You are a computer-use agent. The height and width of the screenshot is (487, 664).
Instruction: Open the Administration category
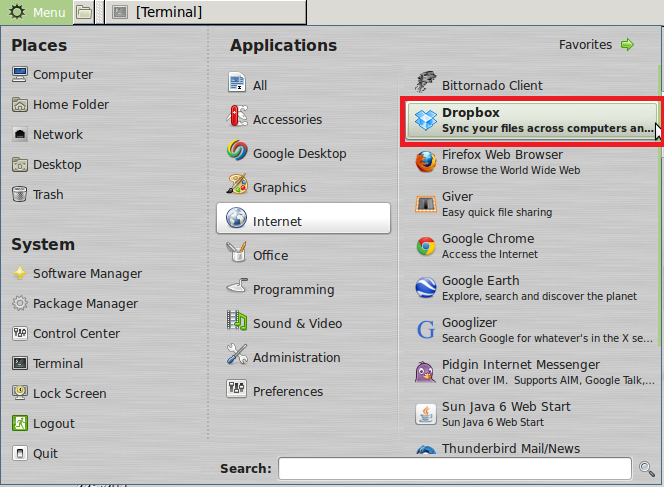coord(303,354)
